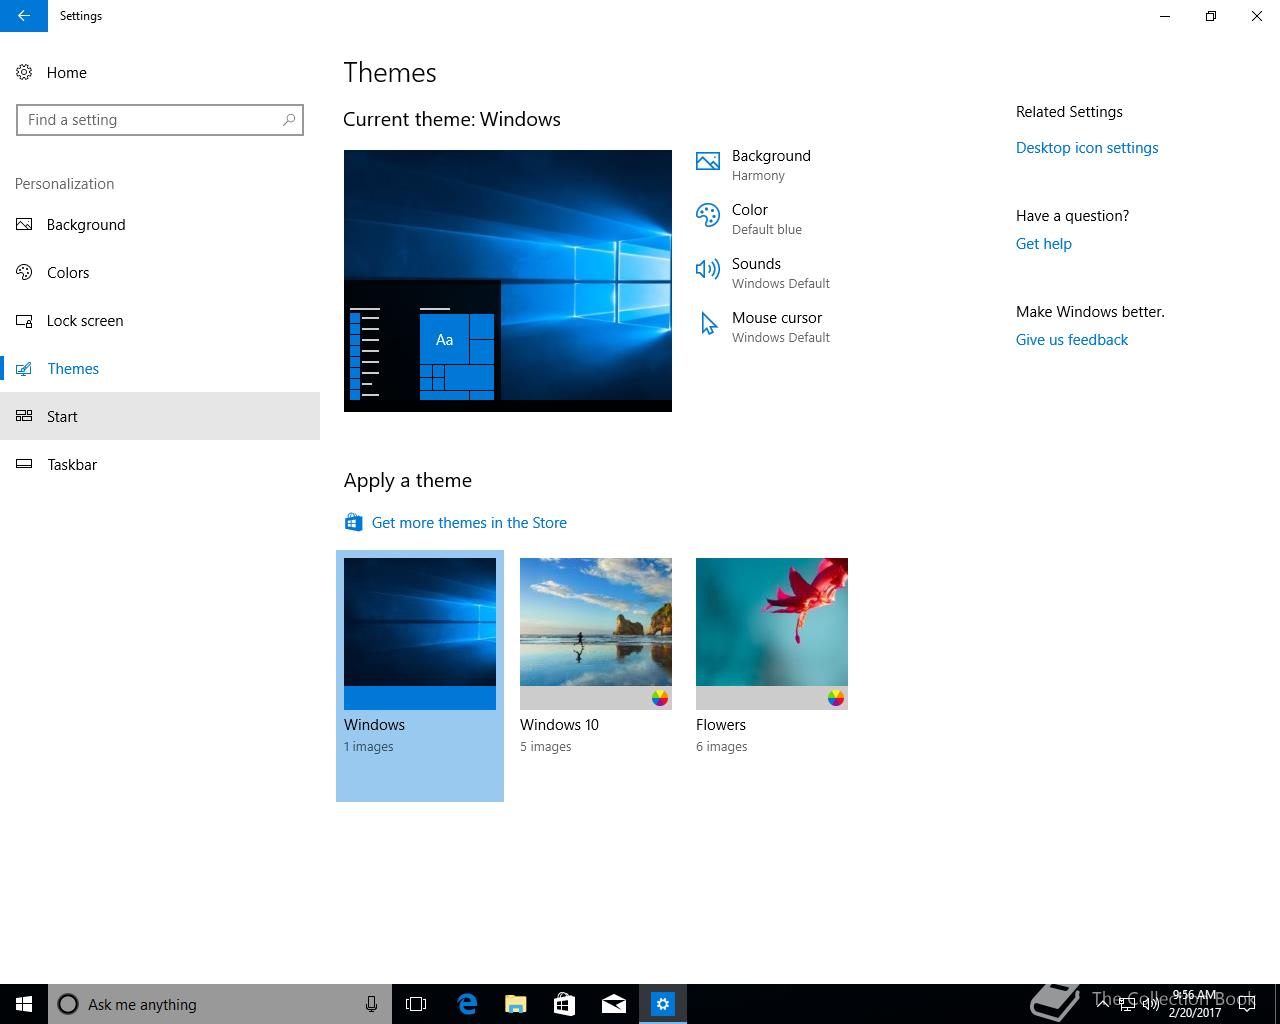This screenshot has width=1280, height=1024.
Task: Open Task View from the taskbar
Action: tap(416, 1004)
